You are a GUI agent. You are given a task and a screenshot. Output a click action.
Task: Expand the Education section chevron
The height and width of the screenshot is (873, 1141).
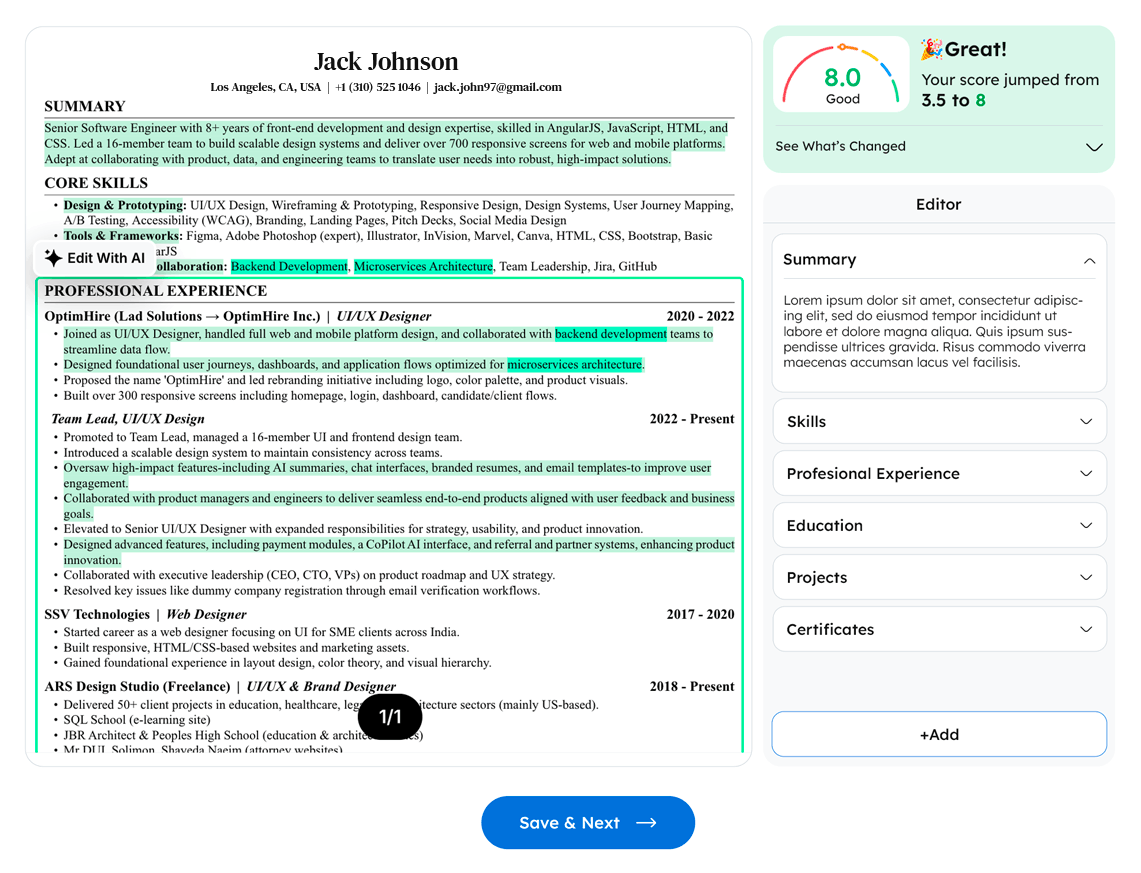pos(1086,525)
